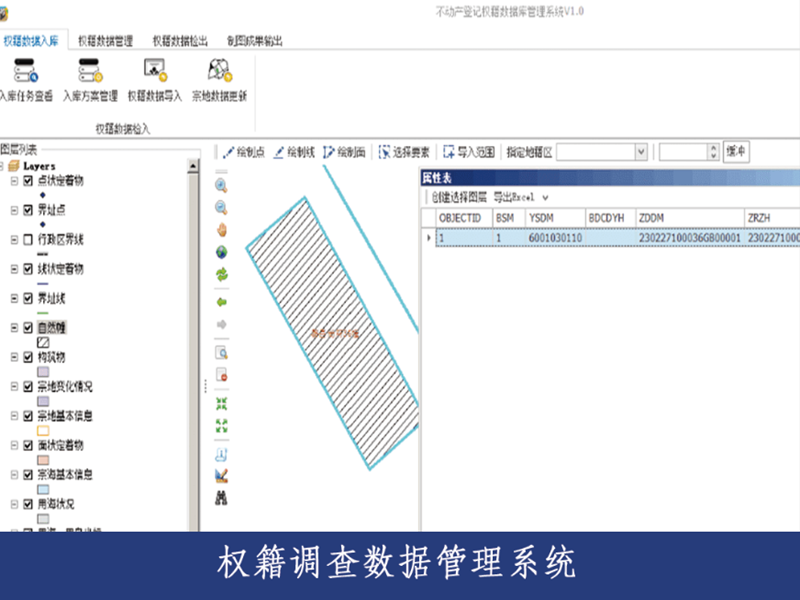Uncheck the 界址点 layer checkbox
Viewport: 800px width, 600px height.
(28, 211)
